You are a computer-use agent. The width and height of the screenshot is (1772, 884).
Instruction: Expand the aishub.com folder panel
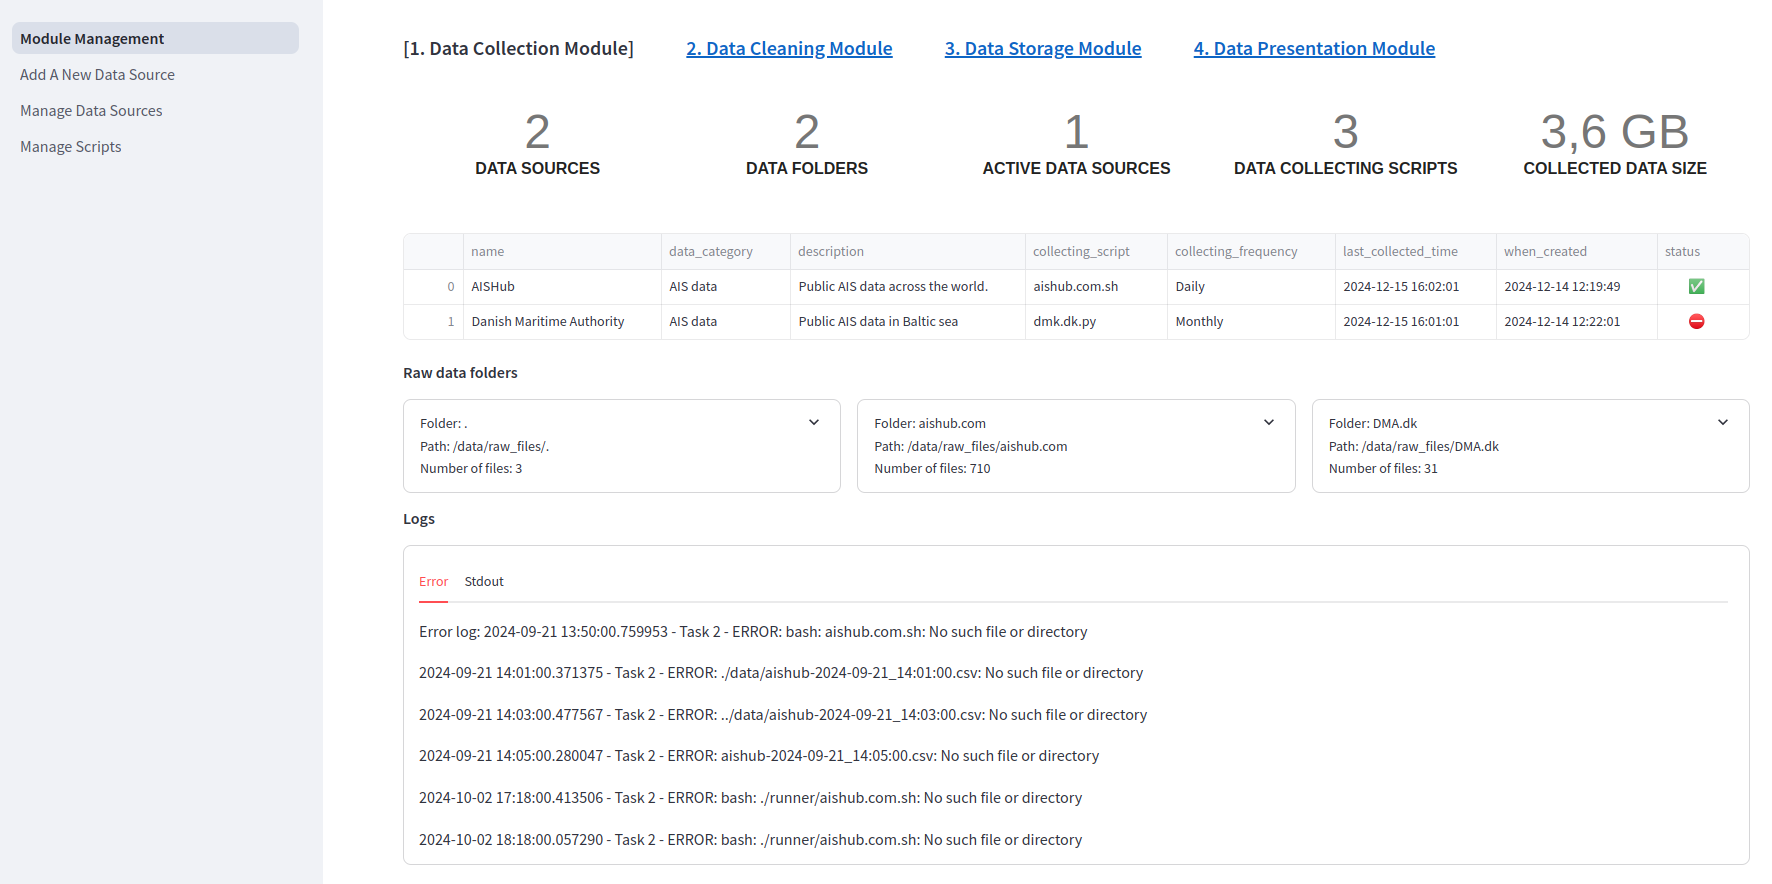1268,423
